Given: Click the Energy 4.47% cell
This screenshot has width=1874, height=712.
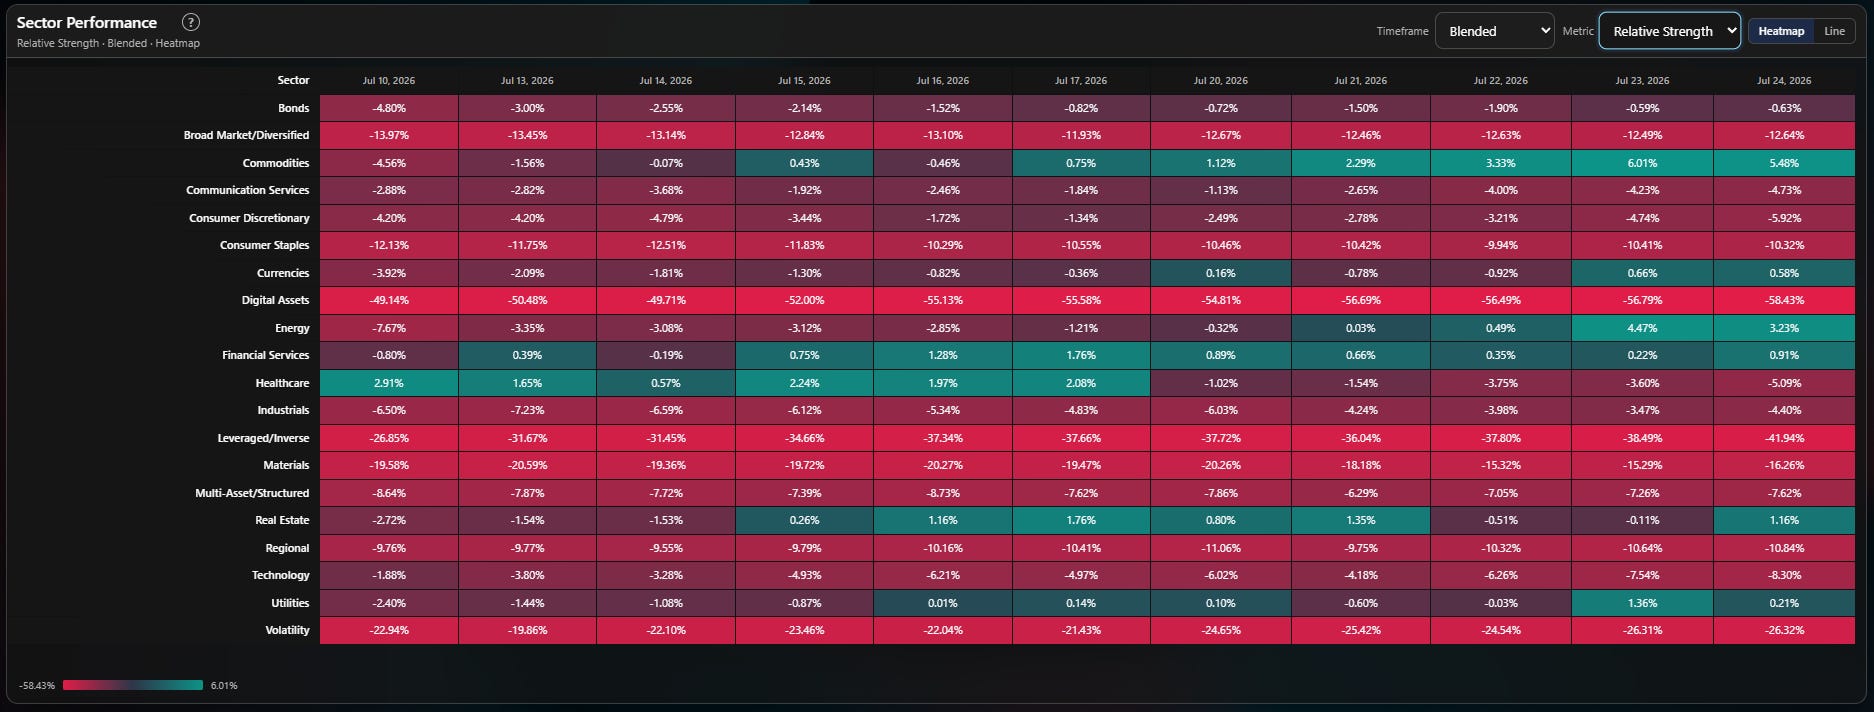Looking at the screenshot, I should (1642, 328).
